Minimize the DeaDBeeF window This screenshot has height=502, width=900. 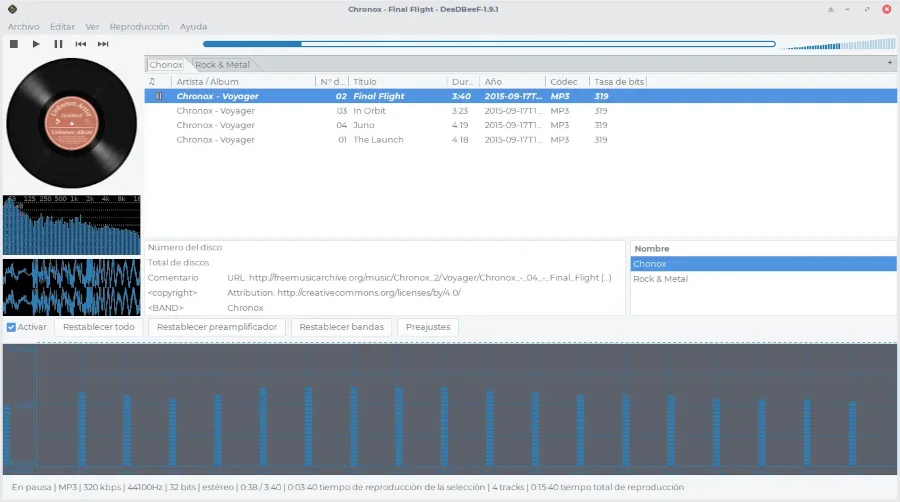[847, 9]
